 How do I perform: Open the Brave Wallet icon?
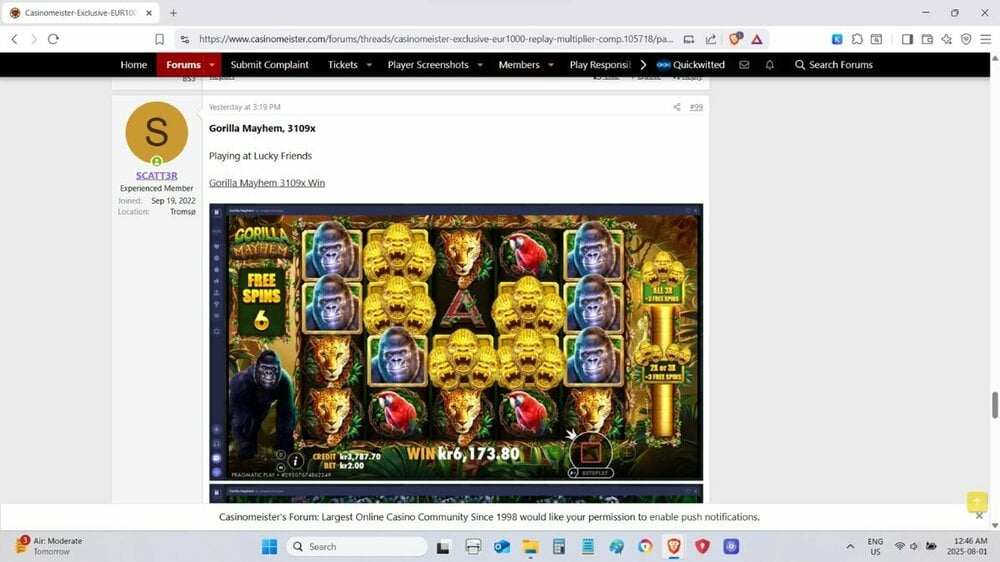point(927,39)
